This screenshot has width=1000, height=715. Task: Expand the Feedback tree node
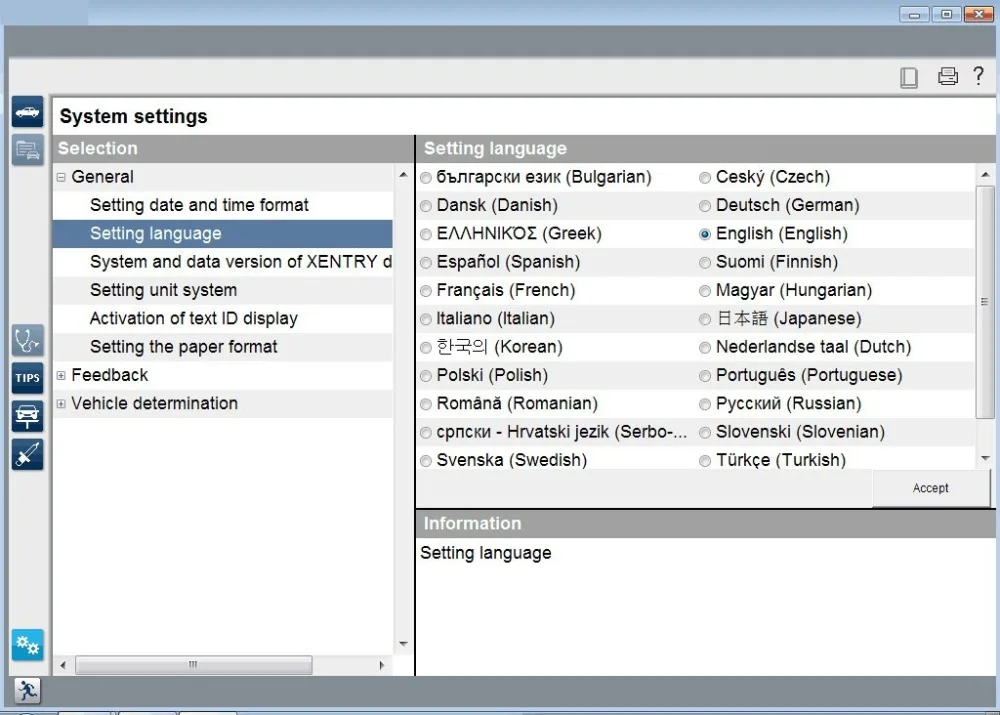tap(61, 376)
